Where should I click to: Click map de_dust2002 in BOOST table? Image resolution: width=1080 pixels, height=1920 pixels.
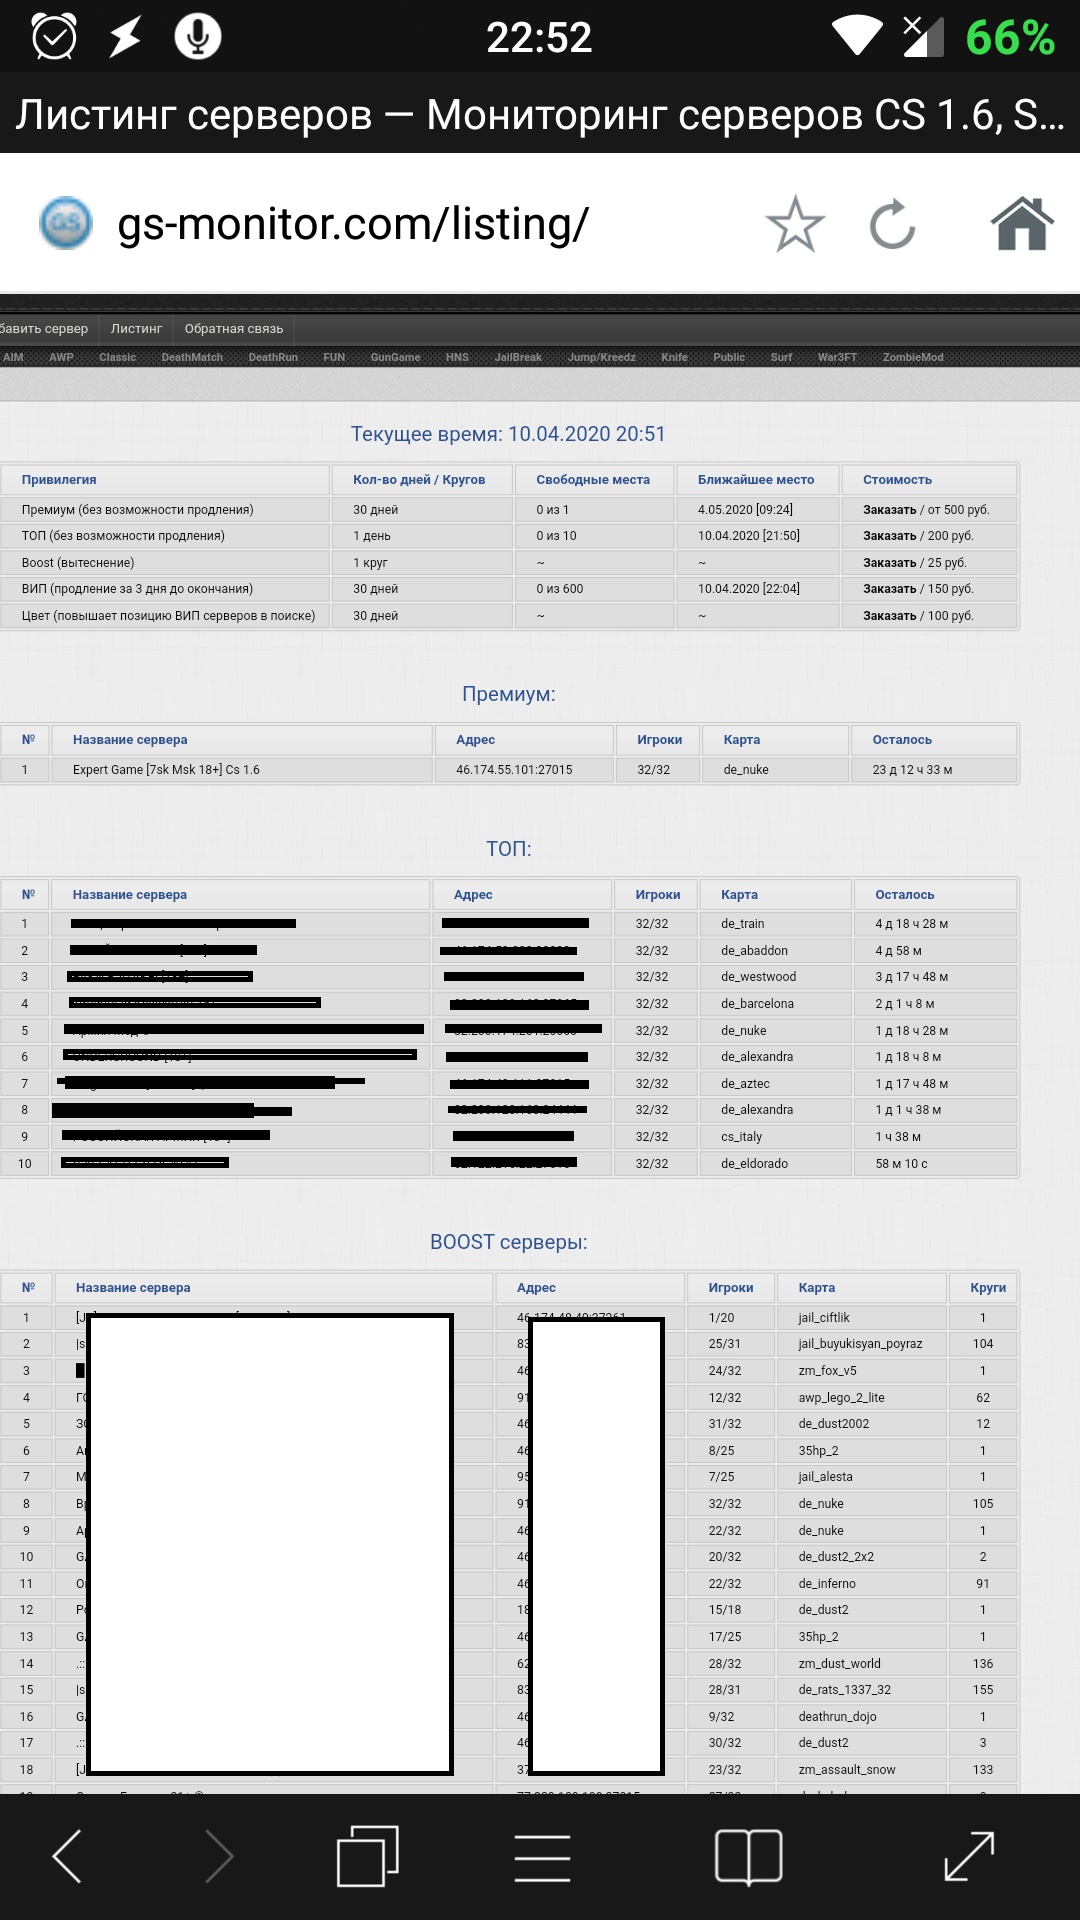[833, 1424]
